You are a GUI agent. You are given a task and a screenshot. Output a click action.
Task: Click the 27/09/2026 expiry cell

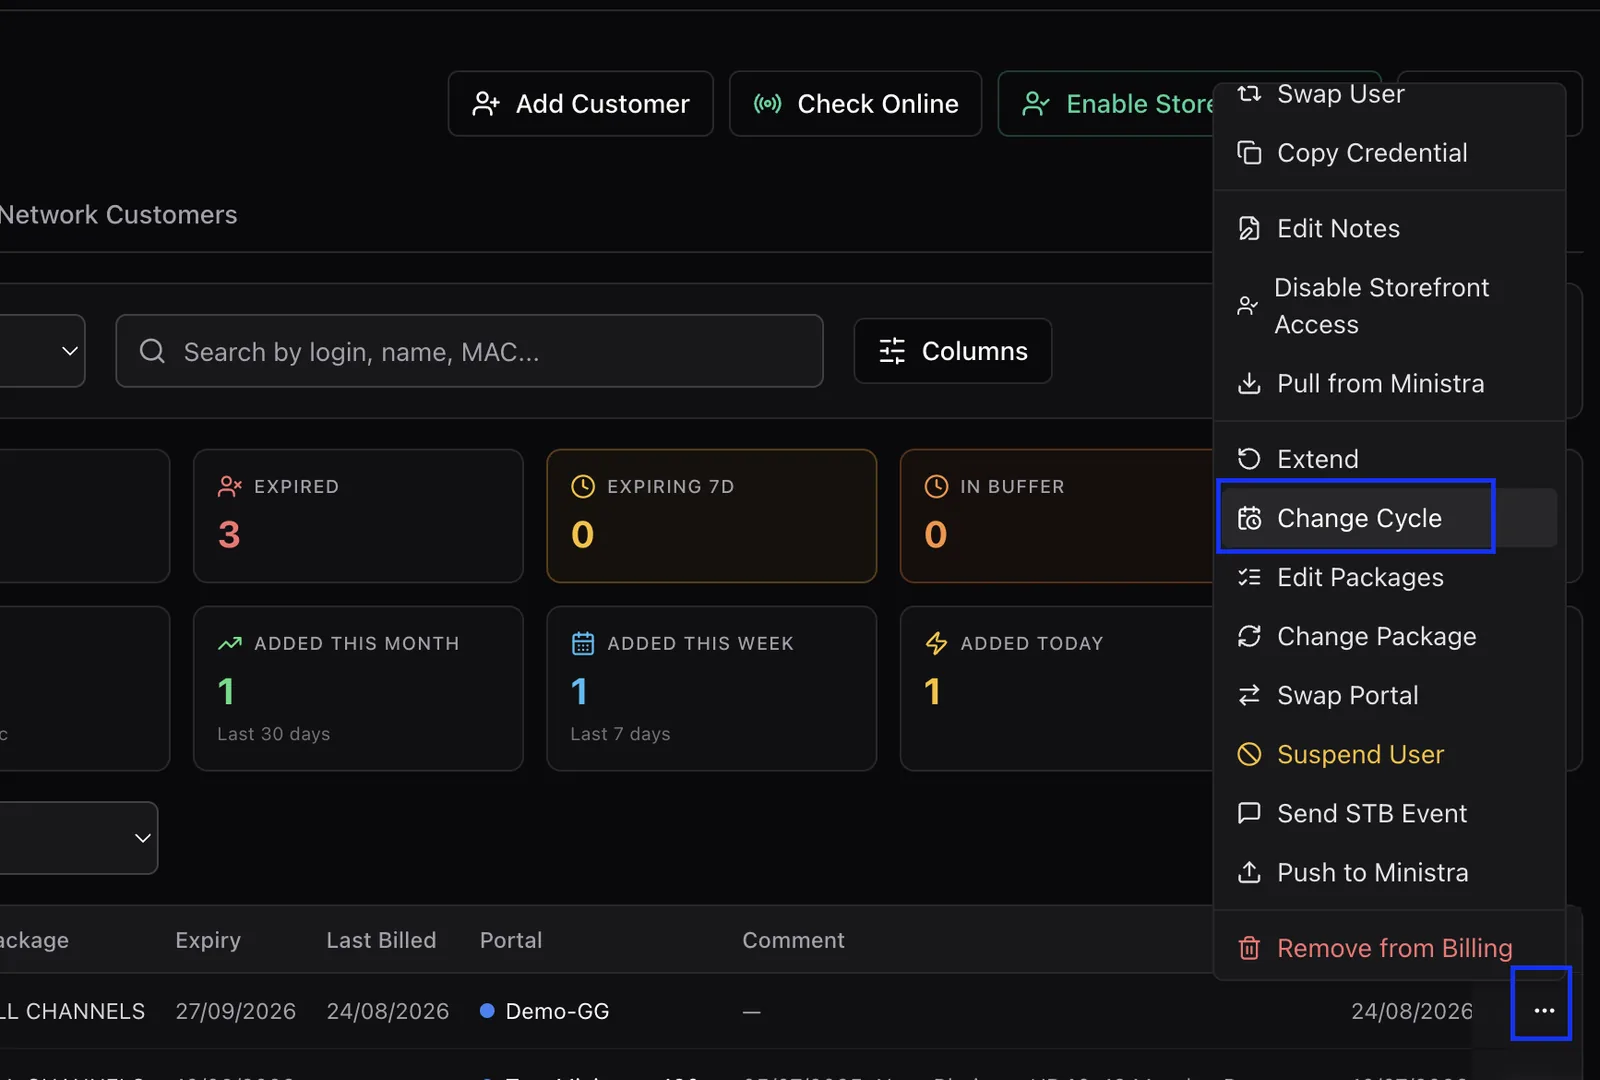(x=236, y=1011)
